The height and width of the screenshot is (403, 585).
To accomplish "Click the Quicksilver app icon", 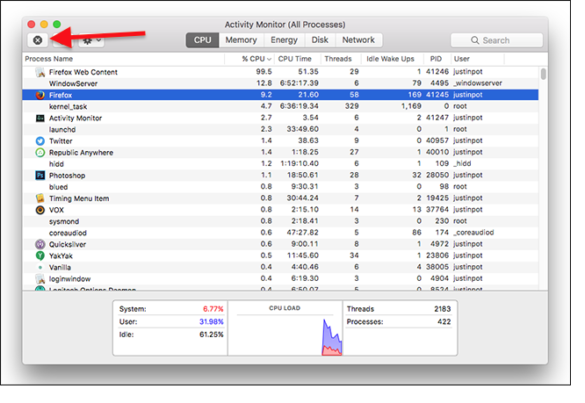I will click(x=40, y=244).
